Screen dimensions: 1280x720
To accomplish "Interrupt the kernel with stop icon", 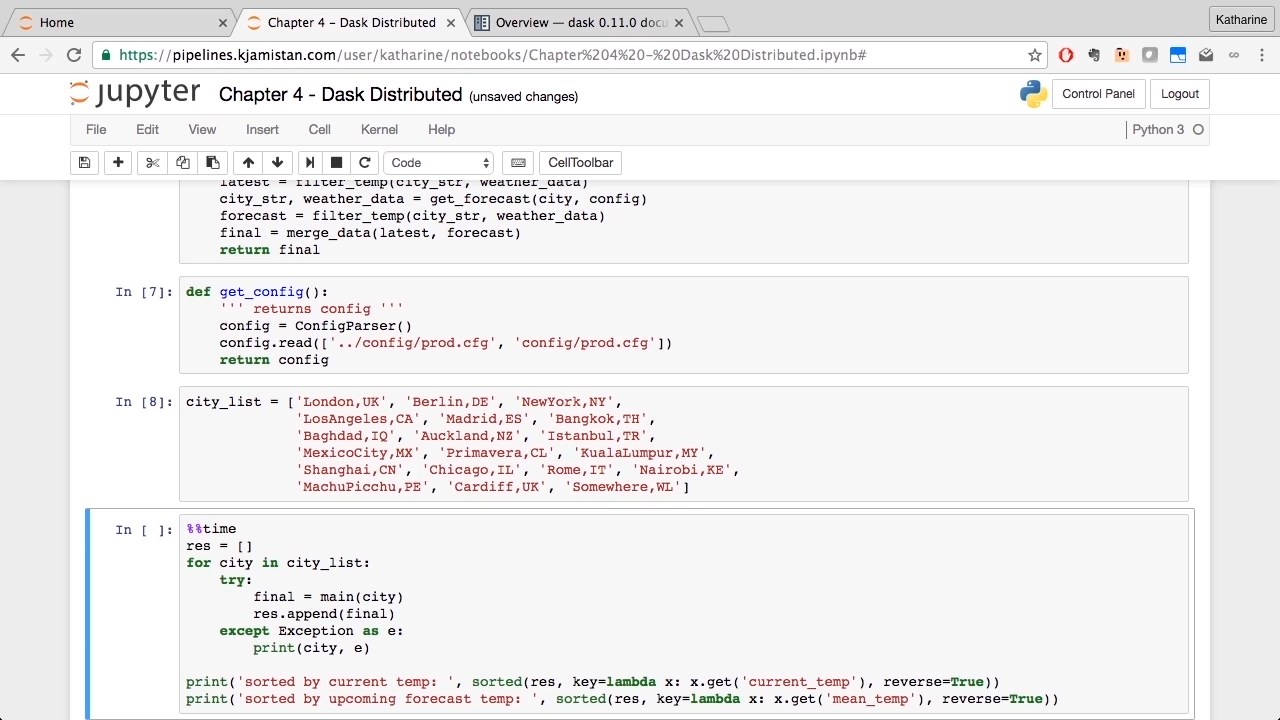I will pyautogui.click(x=337, y=163).
